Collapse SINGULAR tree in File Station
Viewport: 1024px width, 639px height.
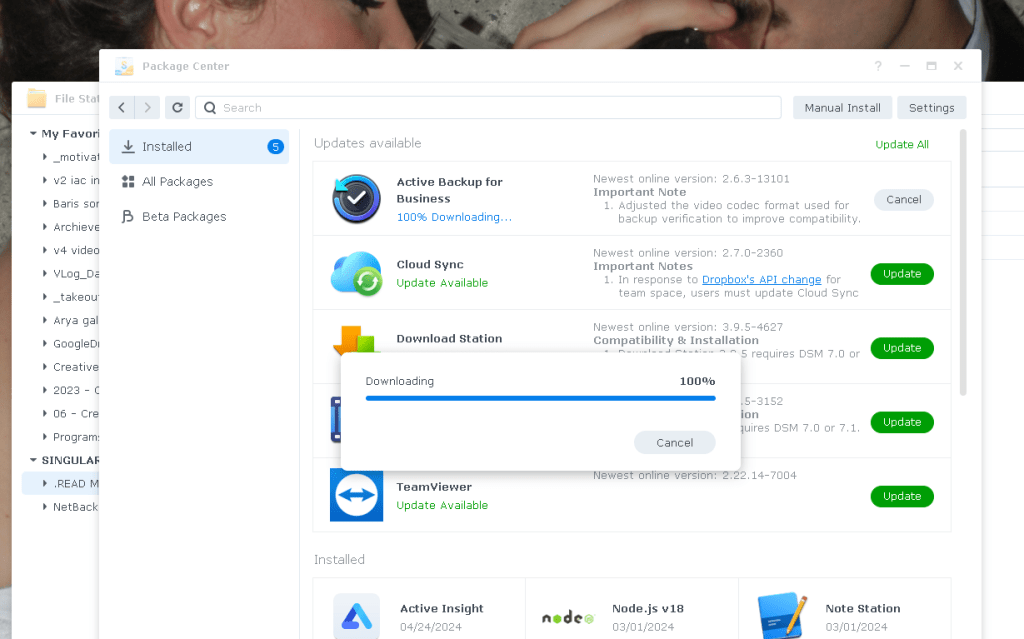33,460
